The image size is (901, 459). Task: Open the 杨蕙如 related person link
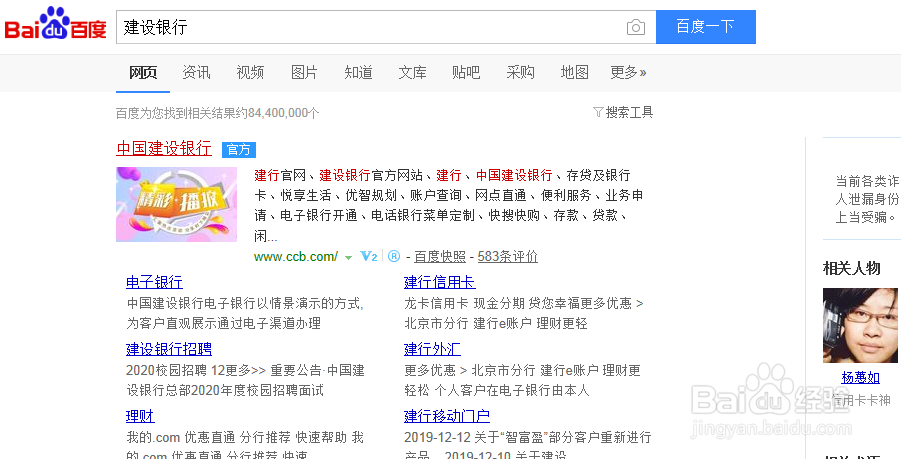click(x=860, y=377)
